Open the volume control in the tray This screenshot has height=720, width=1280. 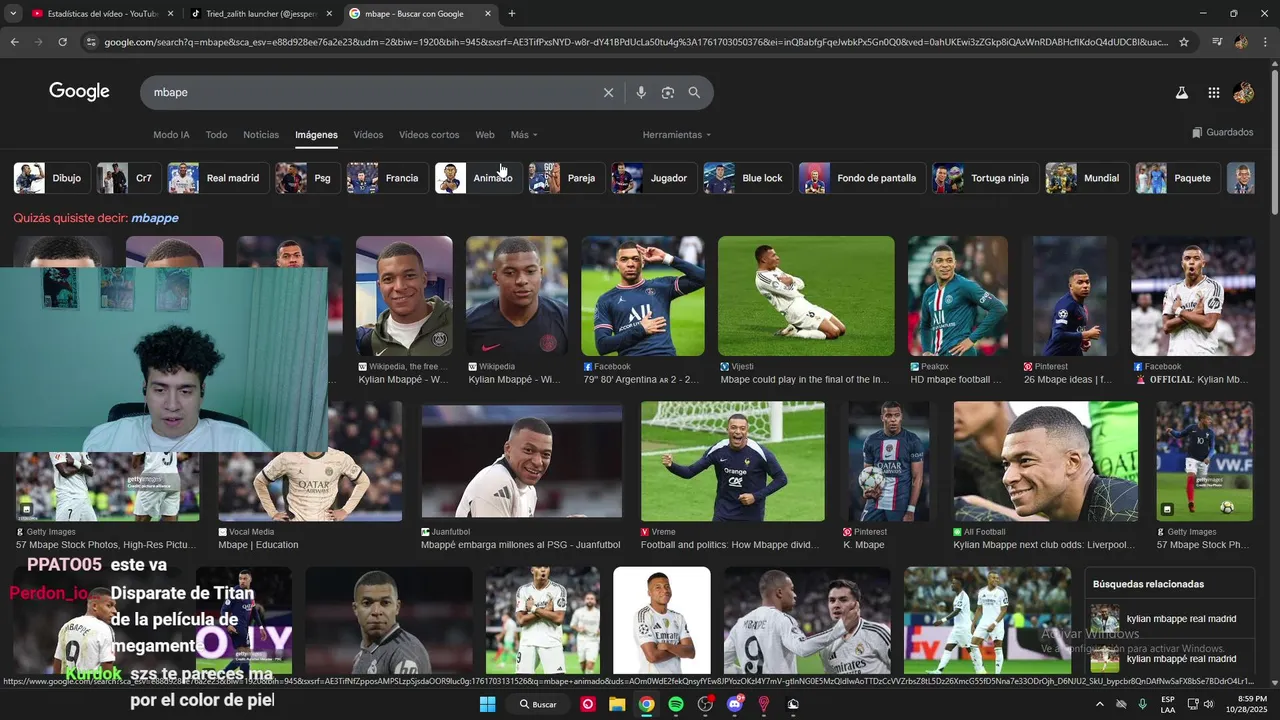(x=1208, y=704)
